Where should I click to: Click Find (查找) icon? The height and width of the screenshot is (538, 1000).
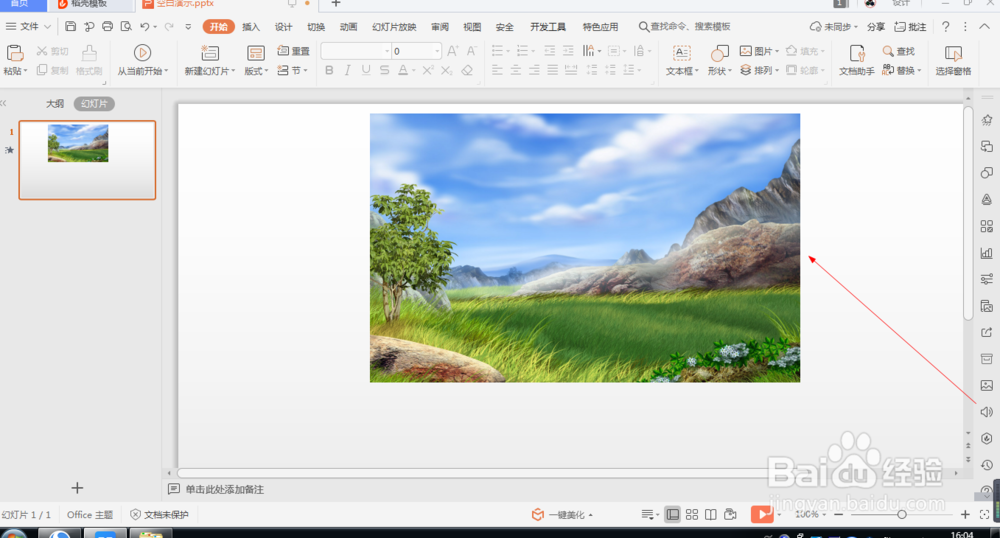tap(888, 51)
